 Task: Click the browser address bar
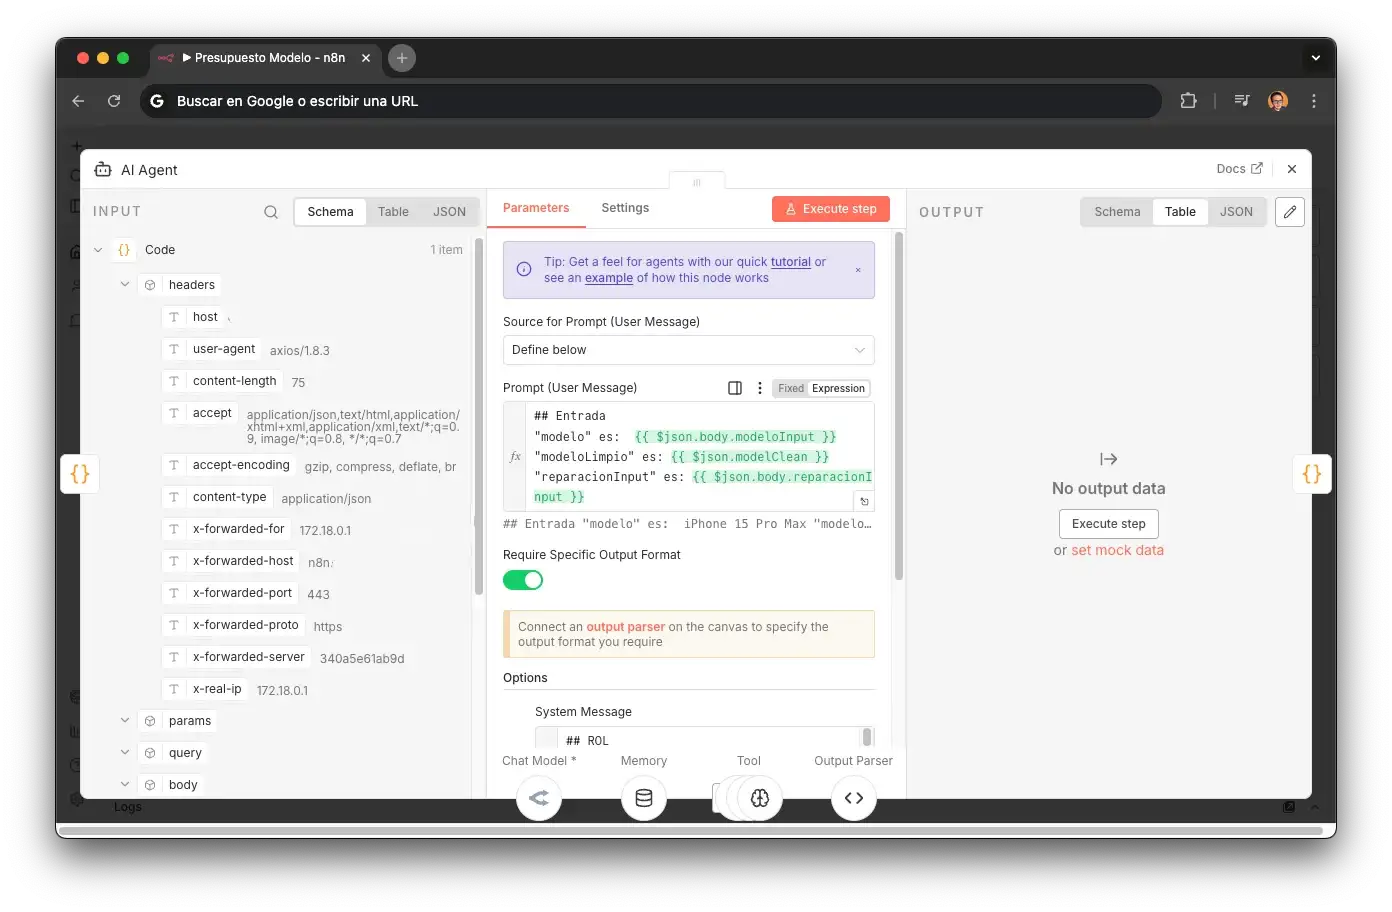(650, 100)
